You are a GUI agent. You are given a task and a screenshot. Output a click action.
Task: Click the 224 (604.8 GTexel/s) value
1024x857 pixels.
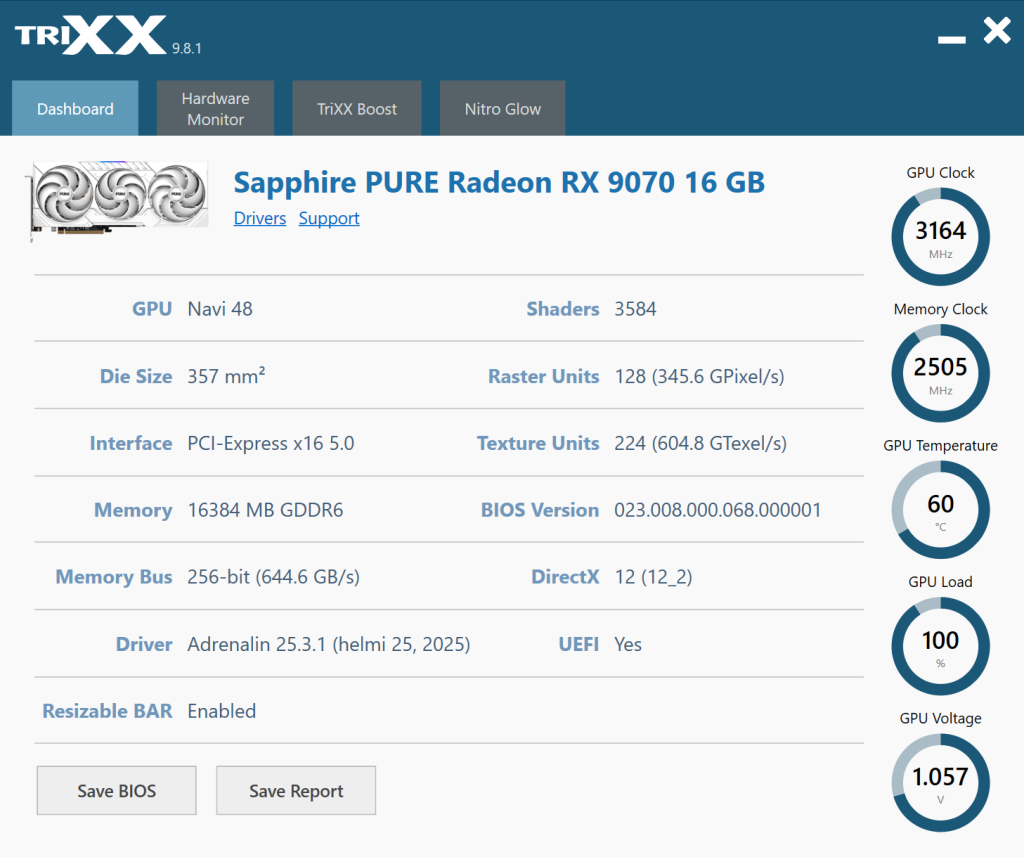tap(700, 443)
